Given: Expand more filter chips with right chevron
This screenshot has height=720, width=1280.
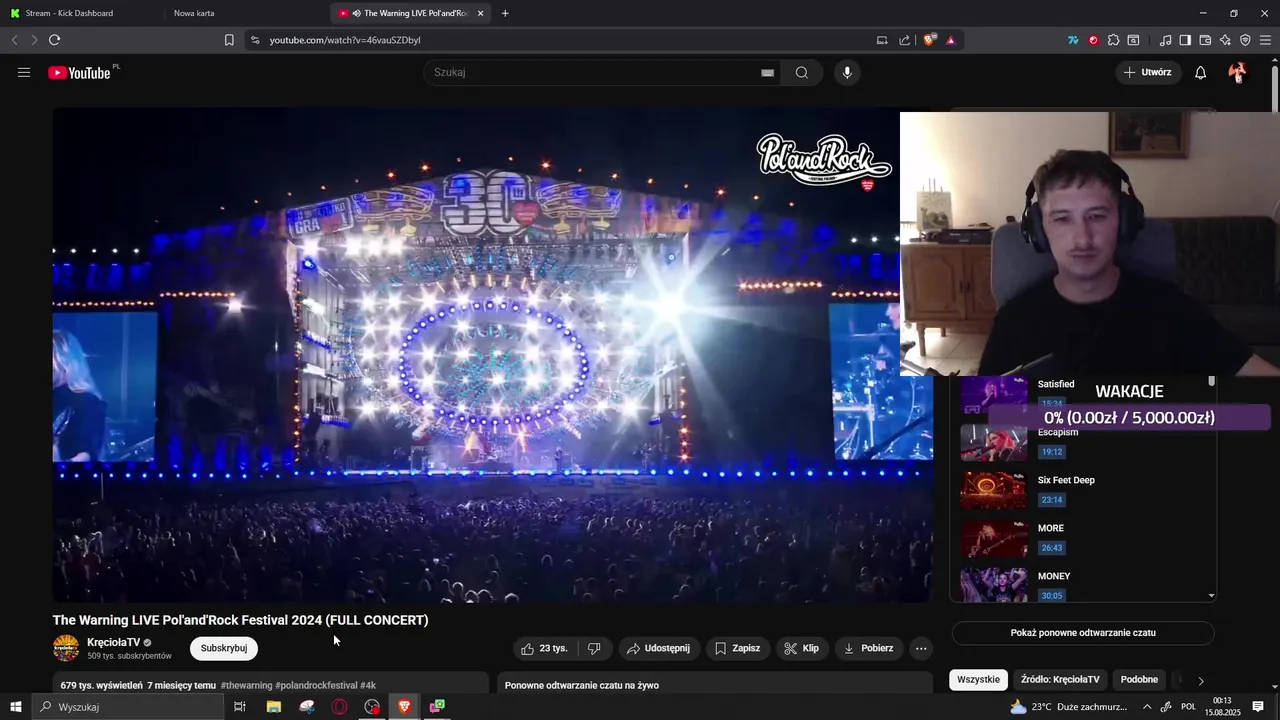Looking at the screenshot, I should click(x=1201, y=680).
